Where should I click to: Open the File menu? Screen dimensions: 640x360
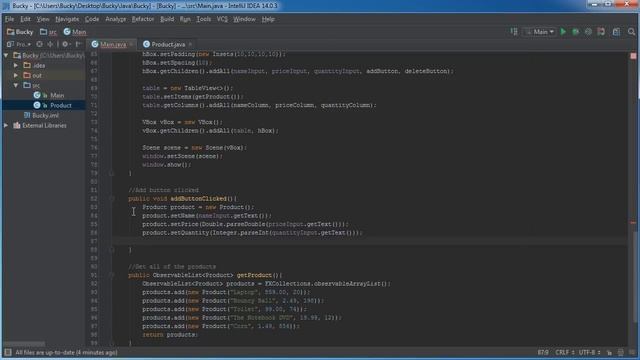click(x=9, y=19)
